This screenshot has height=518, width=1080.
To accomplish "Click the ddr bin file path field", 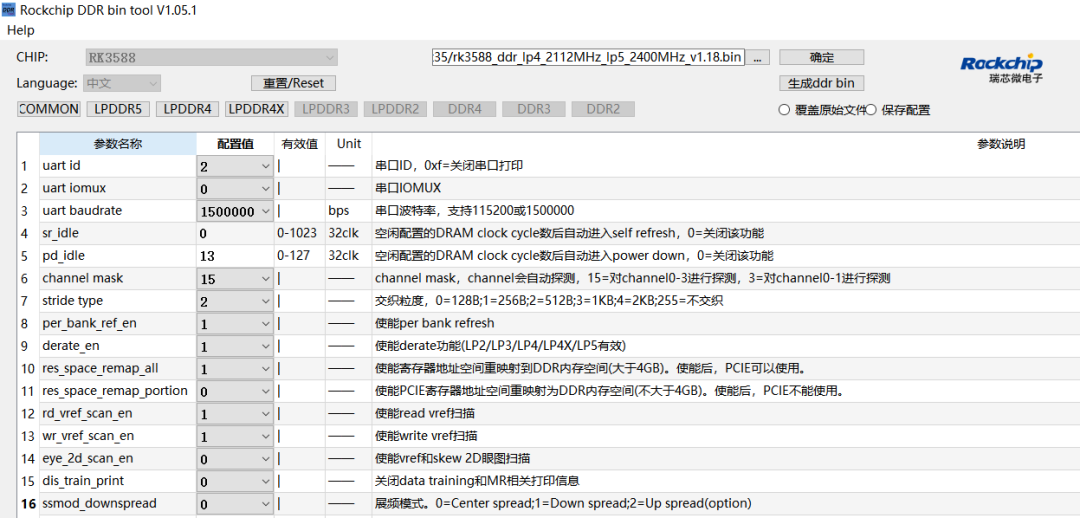I will tap(589, 58).
